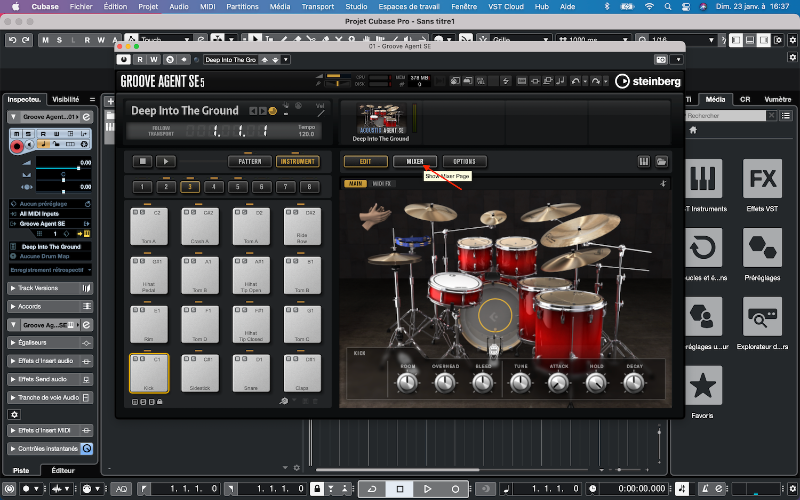The image size is (800, 500).
Task: Enable Read automation R in plugin header
Action: click(x=140, y=60)
